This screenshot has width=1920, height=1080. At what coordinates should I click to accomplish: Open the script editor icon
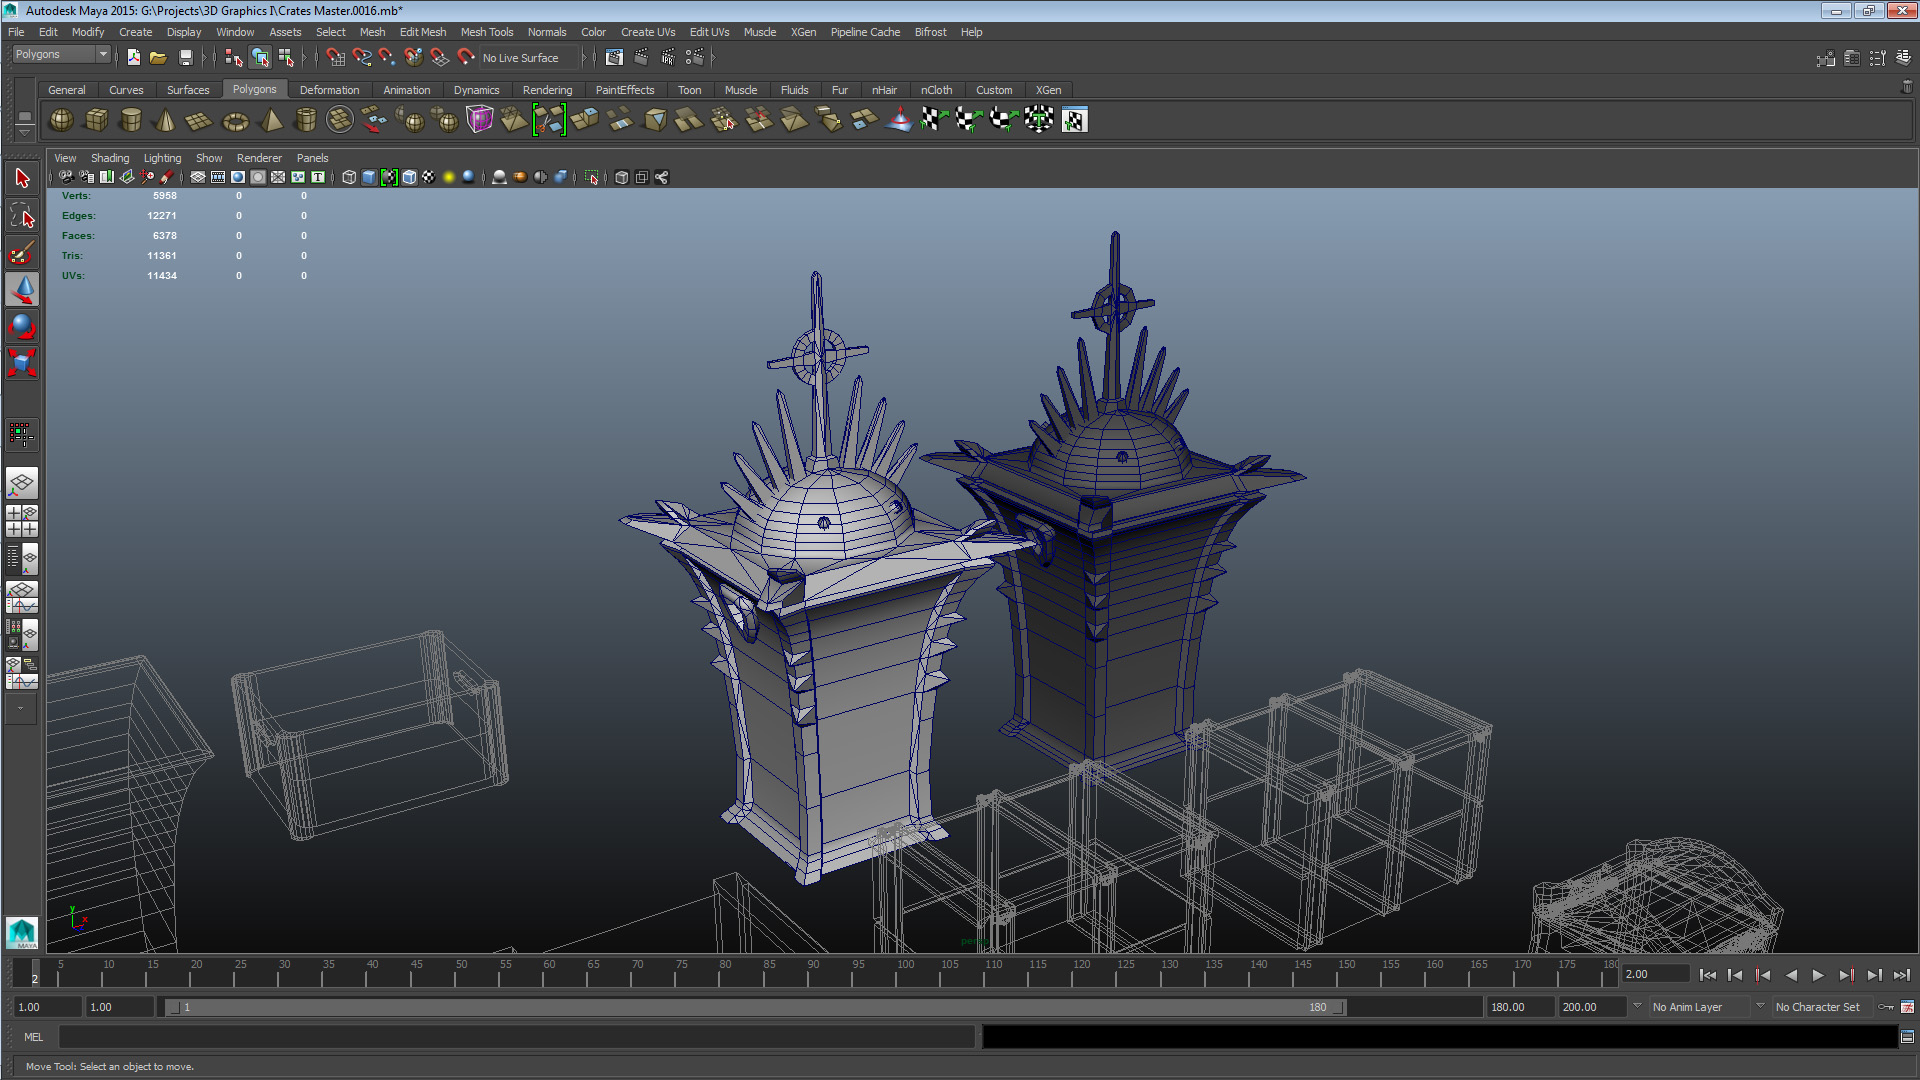coord(1907,1037)
